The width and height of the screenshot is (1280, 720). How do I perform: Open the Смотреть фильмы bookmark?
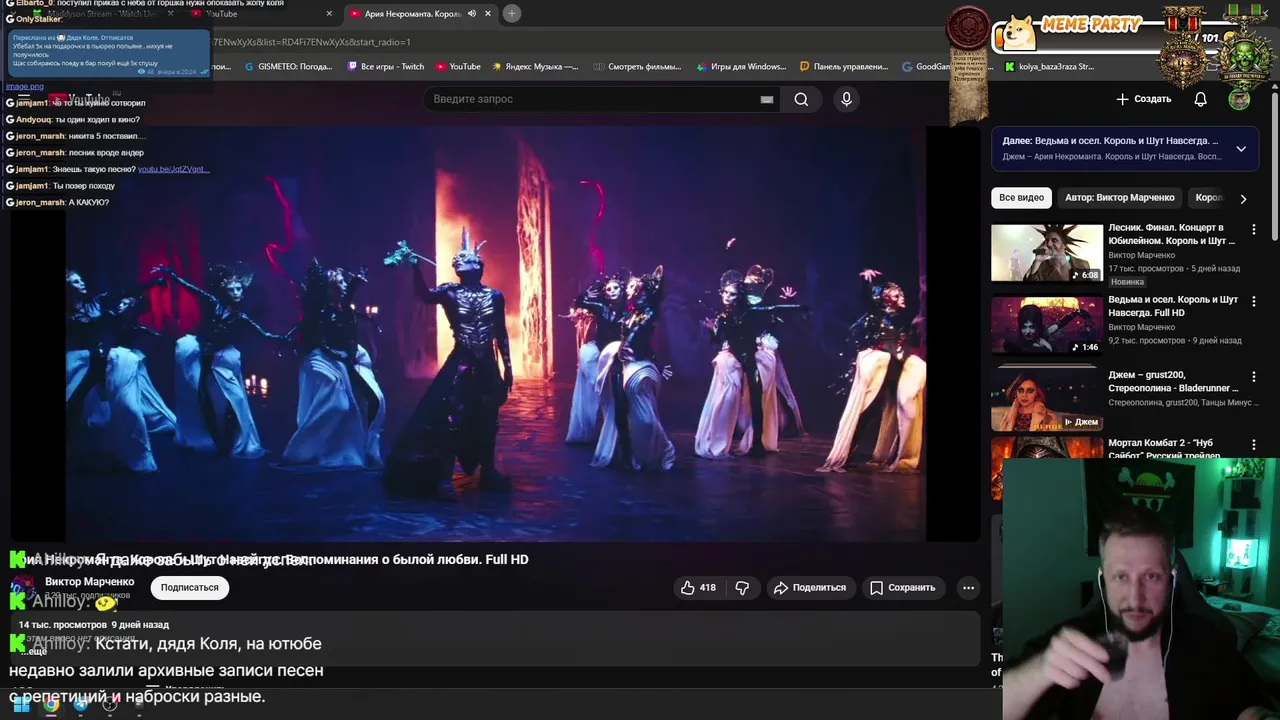[x=637, y=67]
